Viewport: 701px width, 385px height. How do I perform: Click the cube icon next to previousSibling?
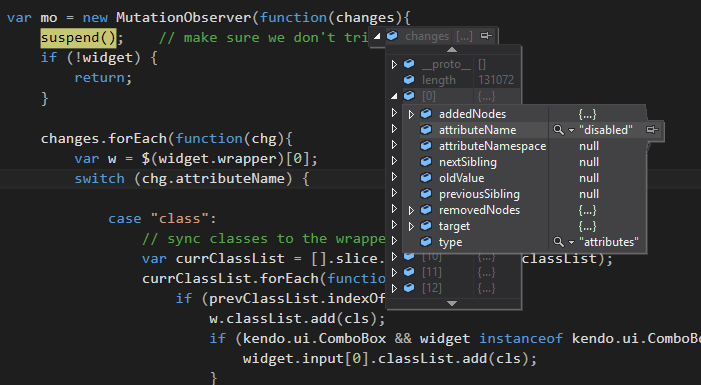pyautogui.click(x=427, y=194)
